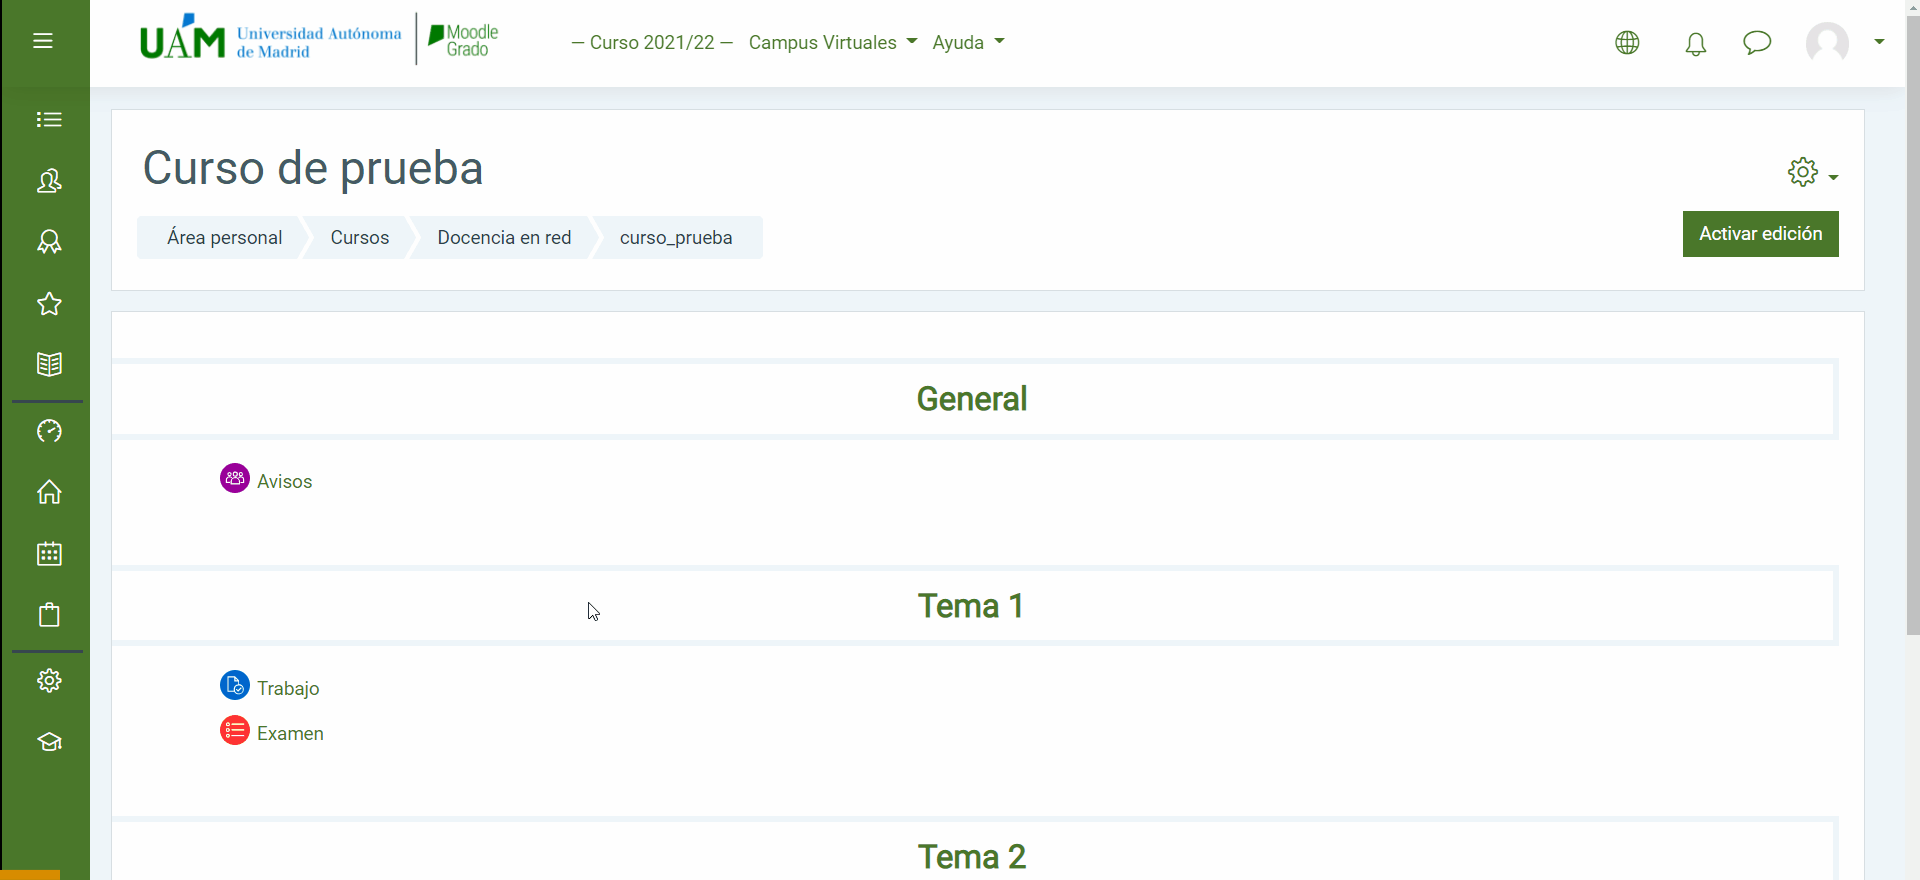Open the participants icon in sidebar

click(49, 181)
